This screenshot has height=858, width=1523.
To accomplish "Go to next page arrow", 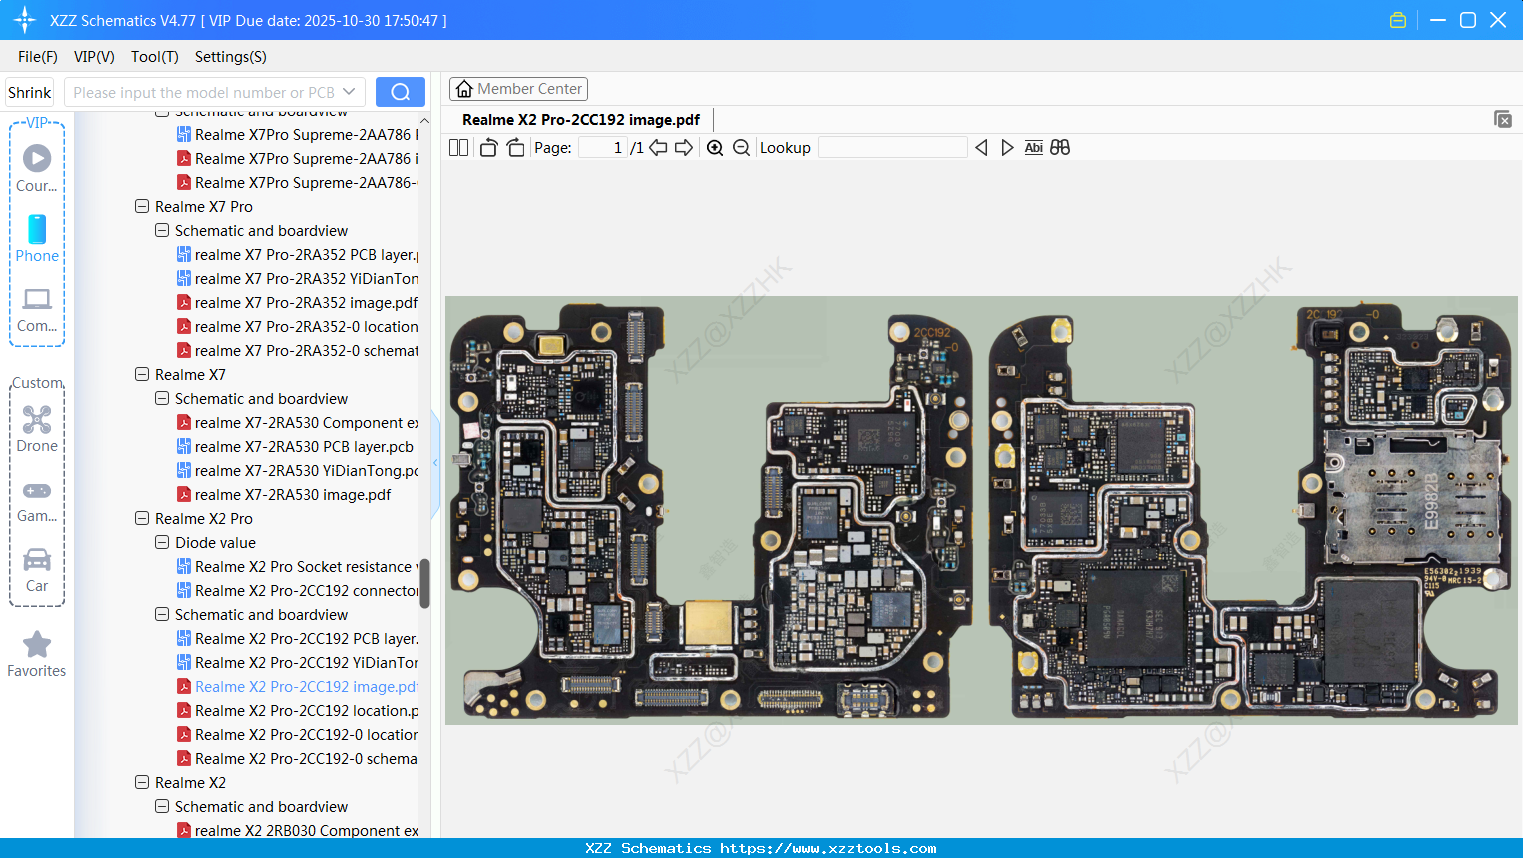I will tap(684, 148).
